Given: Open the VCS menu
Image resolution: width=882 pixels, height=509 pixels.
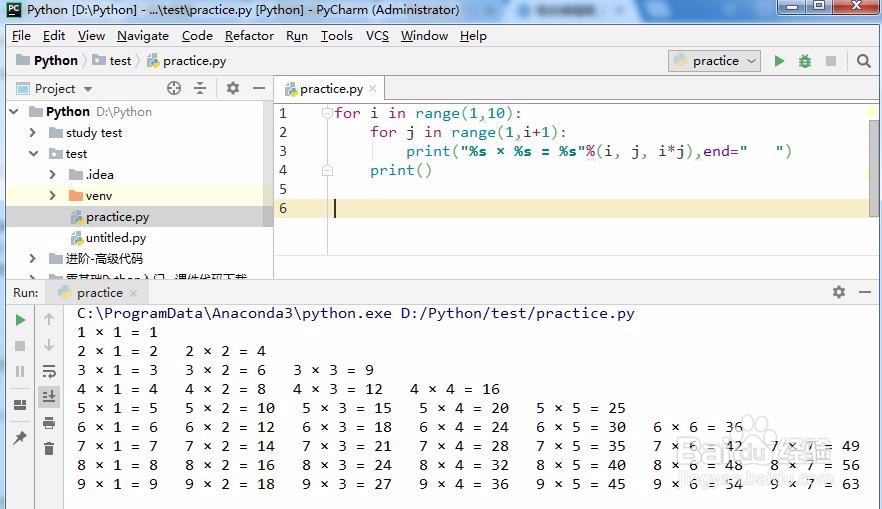Looking at the screenshot, I should [x=377, y=36].
